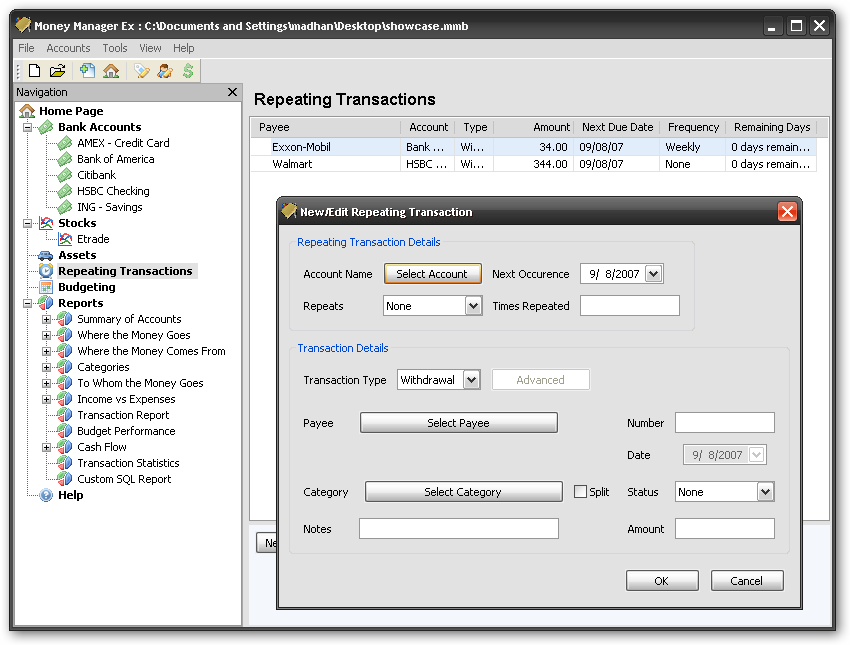Open the Transaction Type dropdown
The image size is (850, 645).
click(471, 380)
